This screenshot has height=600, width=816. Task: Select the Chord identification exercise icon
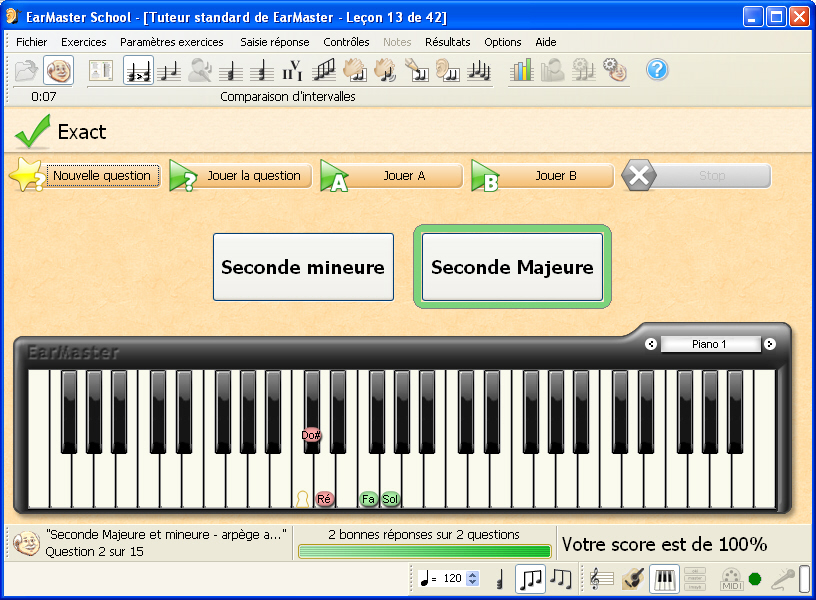point(231,70)
